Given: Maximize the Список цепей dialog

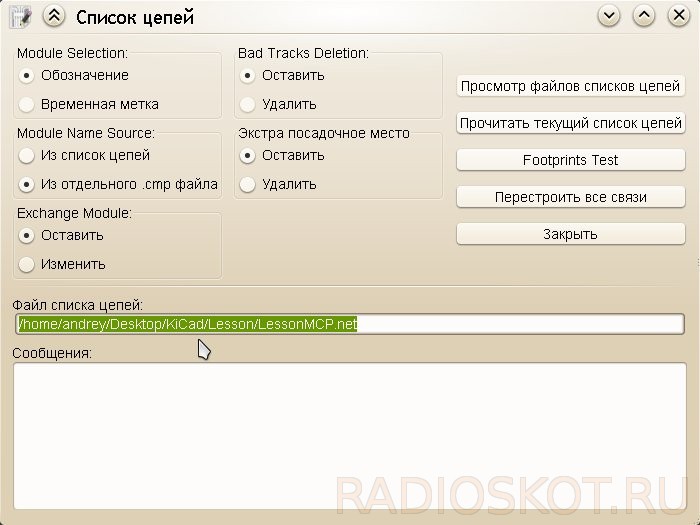Looking at the screenshot, I should pyautogui.click(x=644, y=16).
